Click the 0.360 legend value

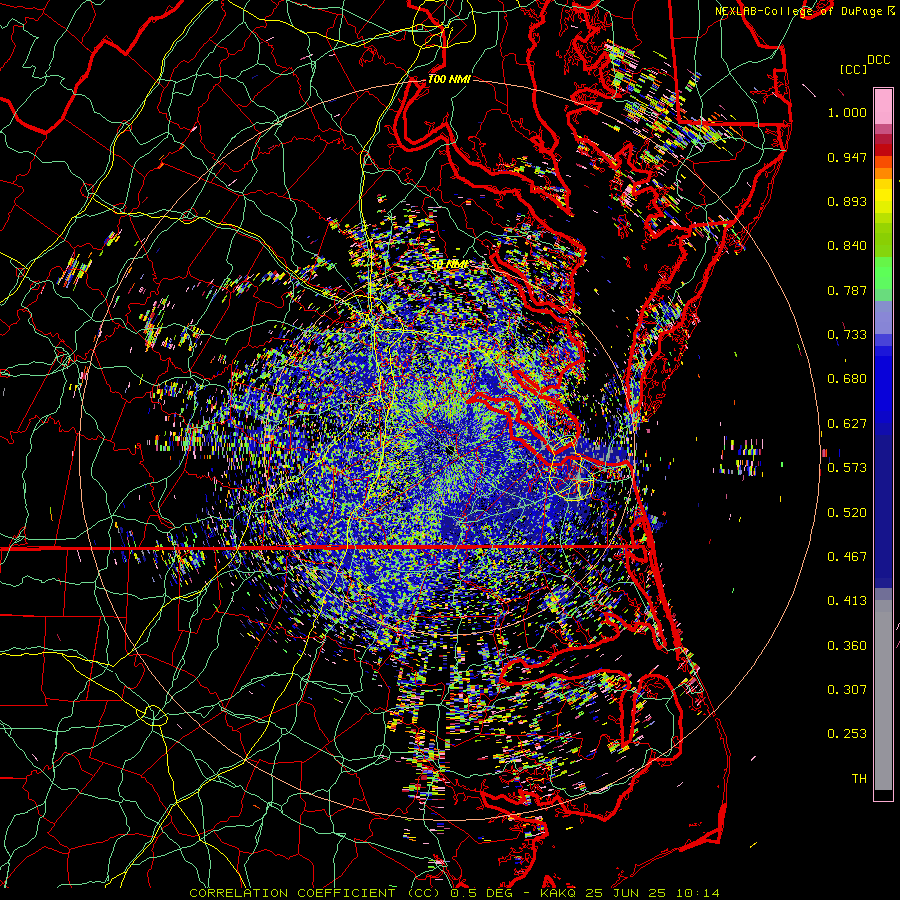[847, 646]
